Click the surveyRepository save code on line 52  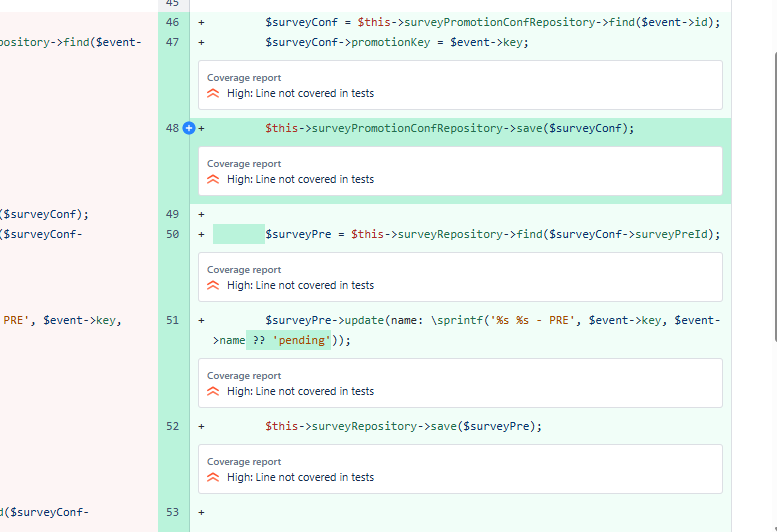coord(403,426)
